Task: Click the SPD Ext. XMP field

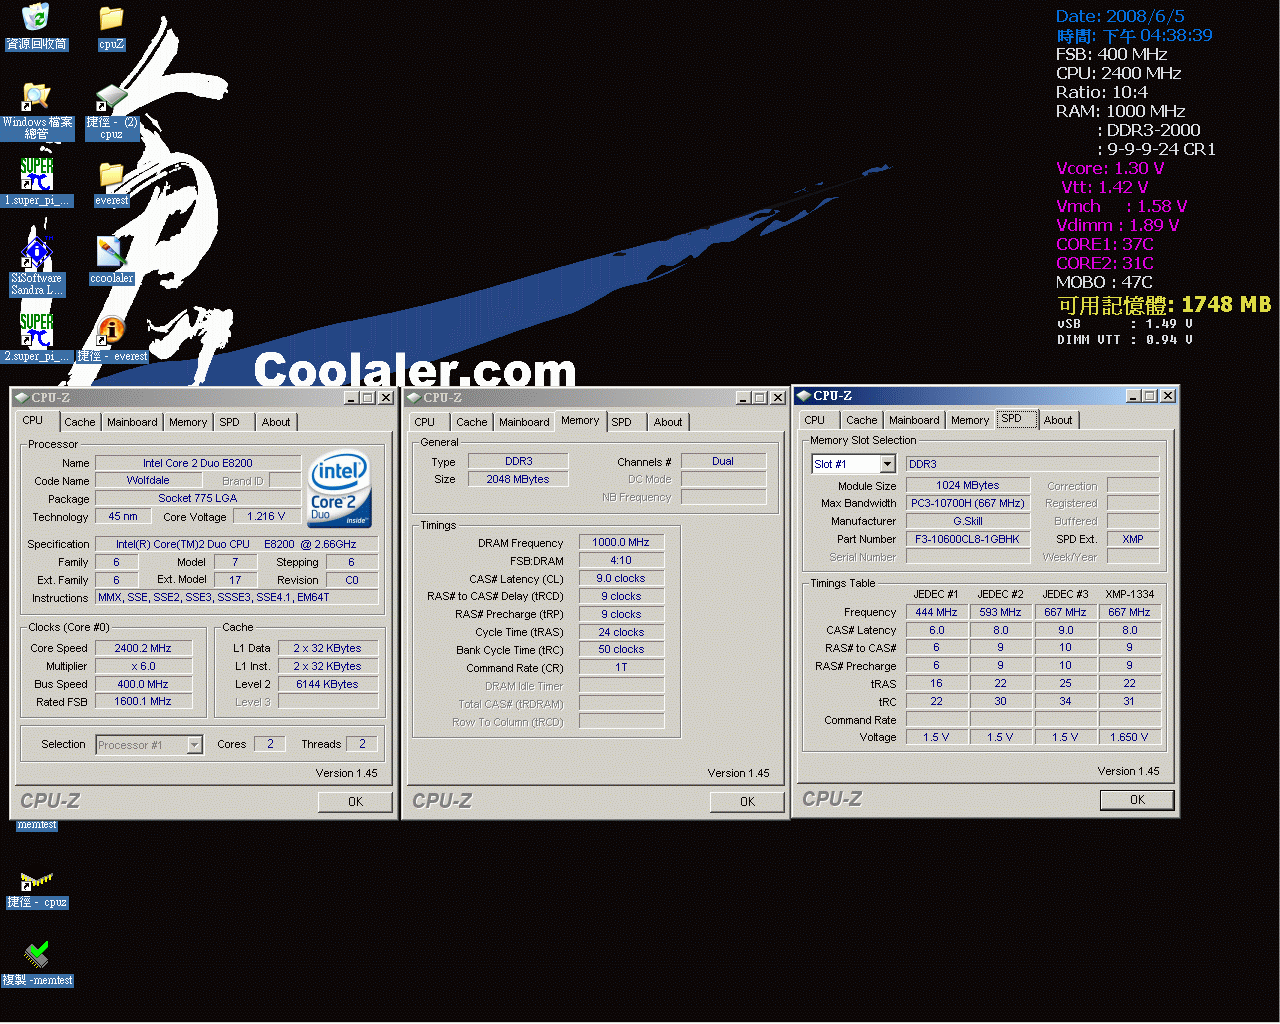Action: [1133, 539]
